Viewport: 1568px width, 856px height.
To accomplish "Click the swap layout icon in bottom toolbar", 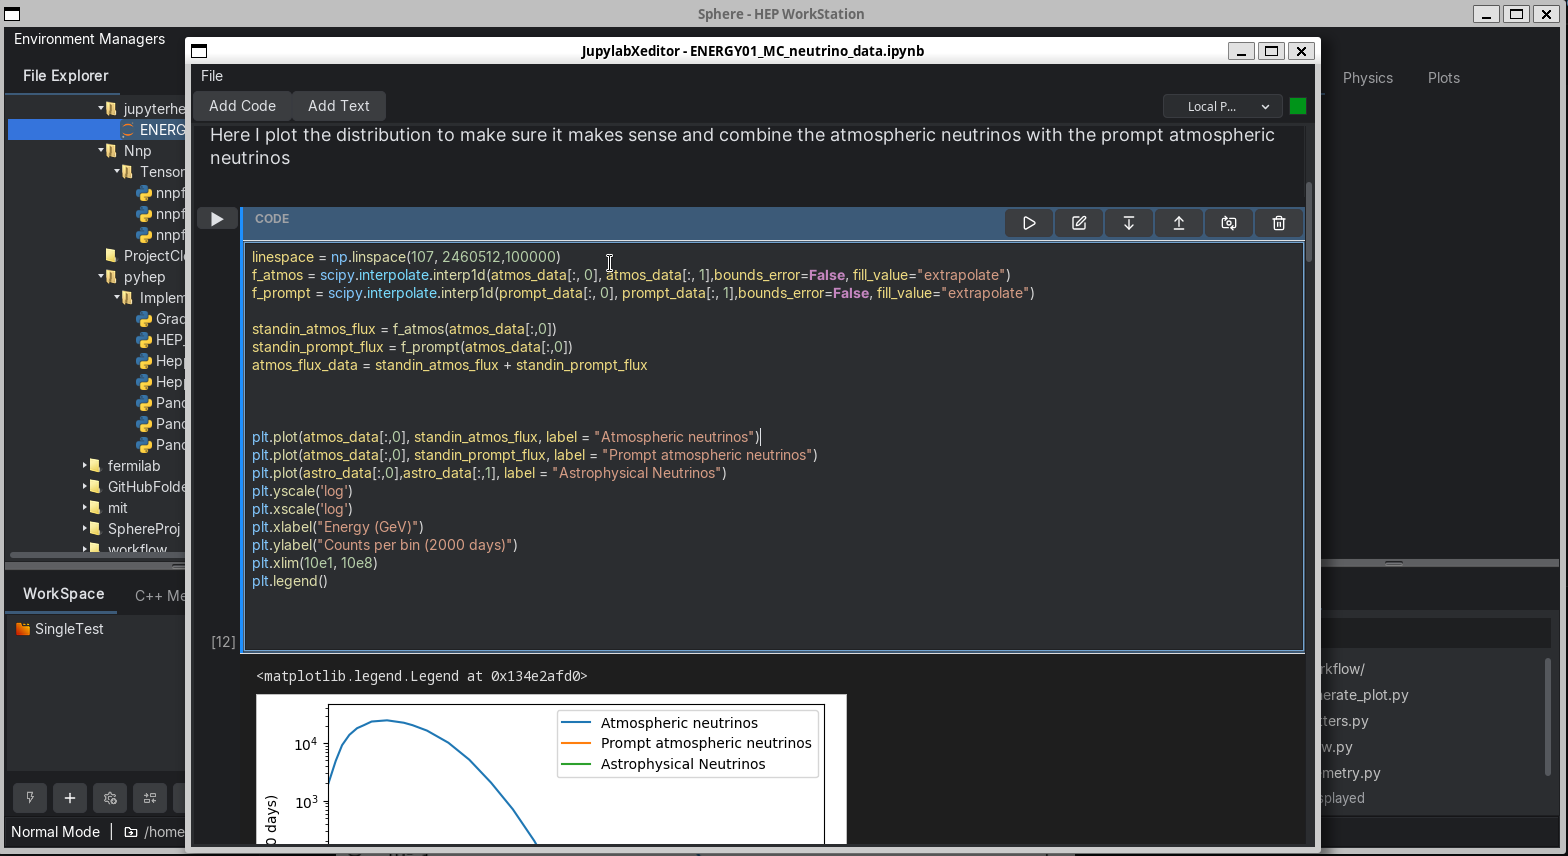I will pyautogui.click(x=150, y=798).
